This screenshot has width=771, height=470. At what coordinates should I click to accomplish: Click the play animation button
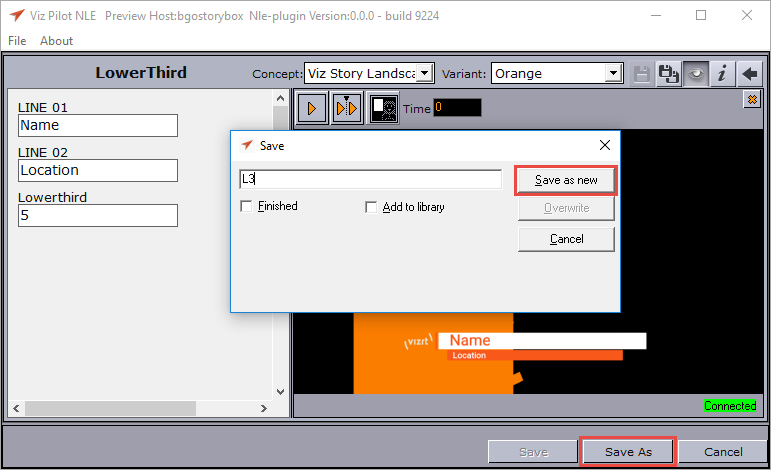pos(312,108)
